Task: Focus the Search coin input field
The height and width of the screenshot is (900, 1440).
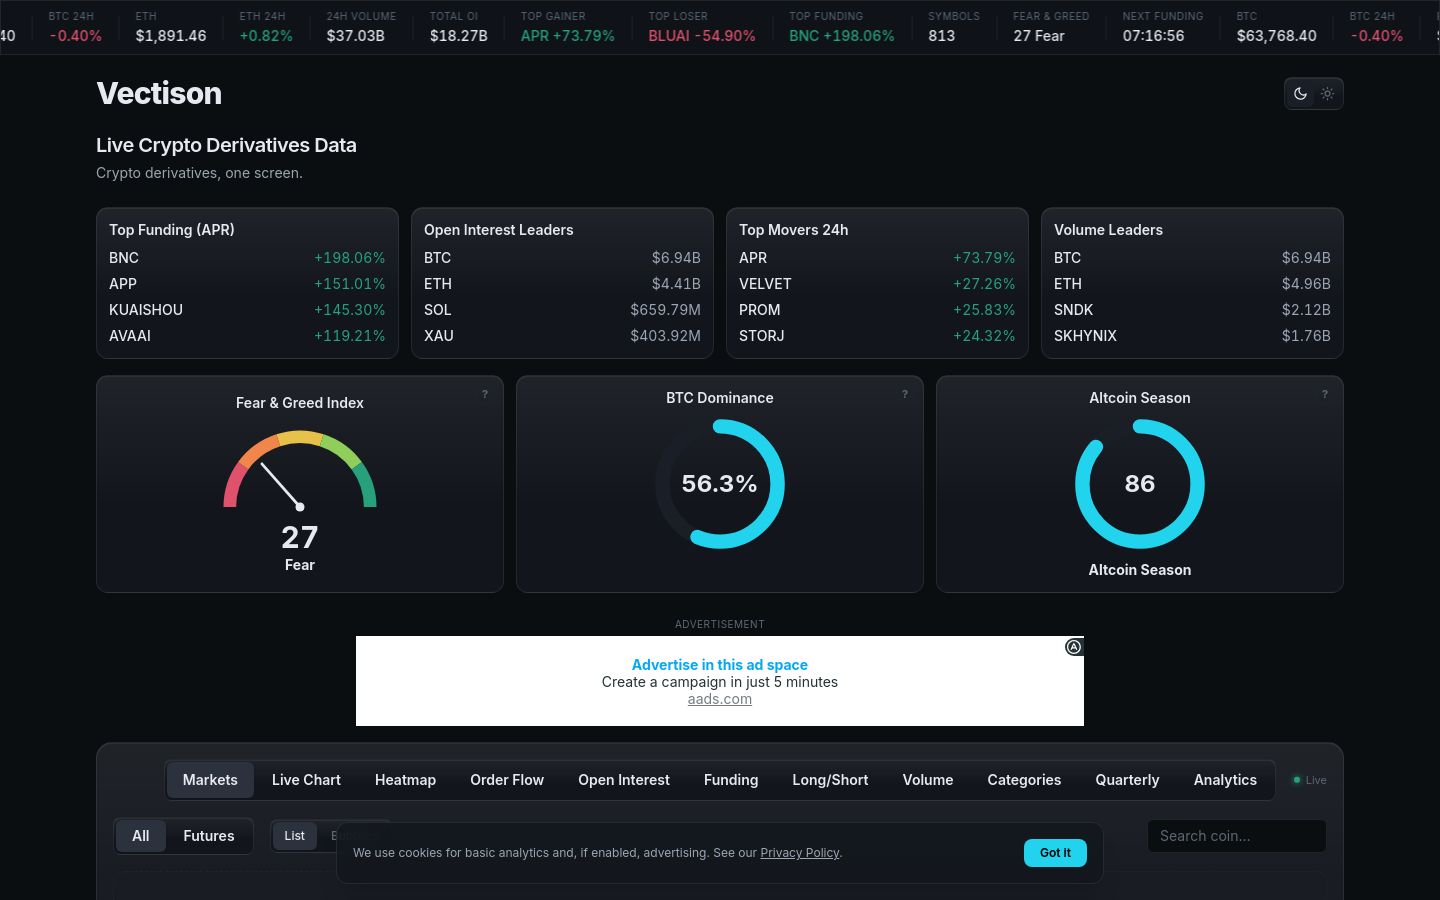Action: 1237,836
